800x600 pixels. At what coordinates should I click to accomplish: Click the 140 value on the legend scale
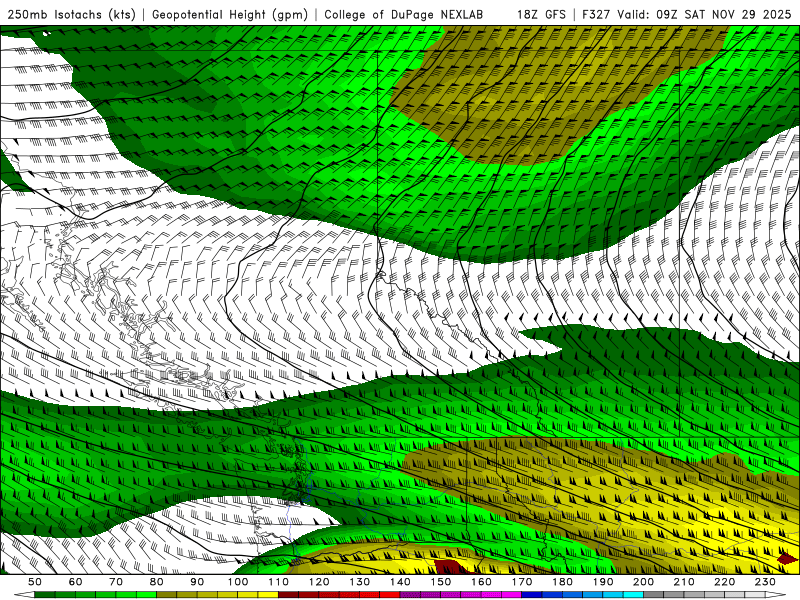click(400, 582)
